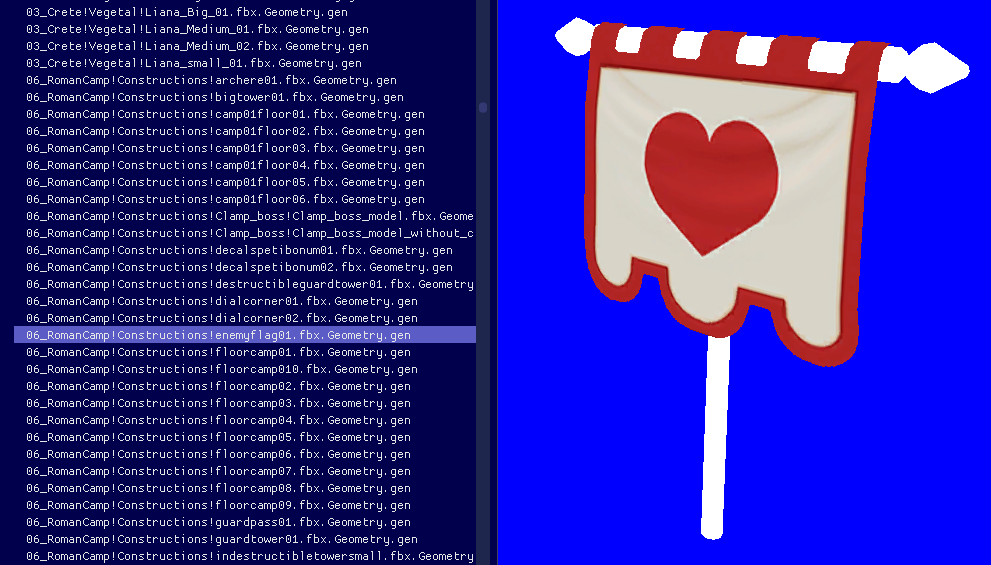Select bigtower01.fbx.Geometry.gen file
The height and width of the screenshot is (565, 991).
(245, 97)
